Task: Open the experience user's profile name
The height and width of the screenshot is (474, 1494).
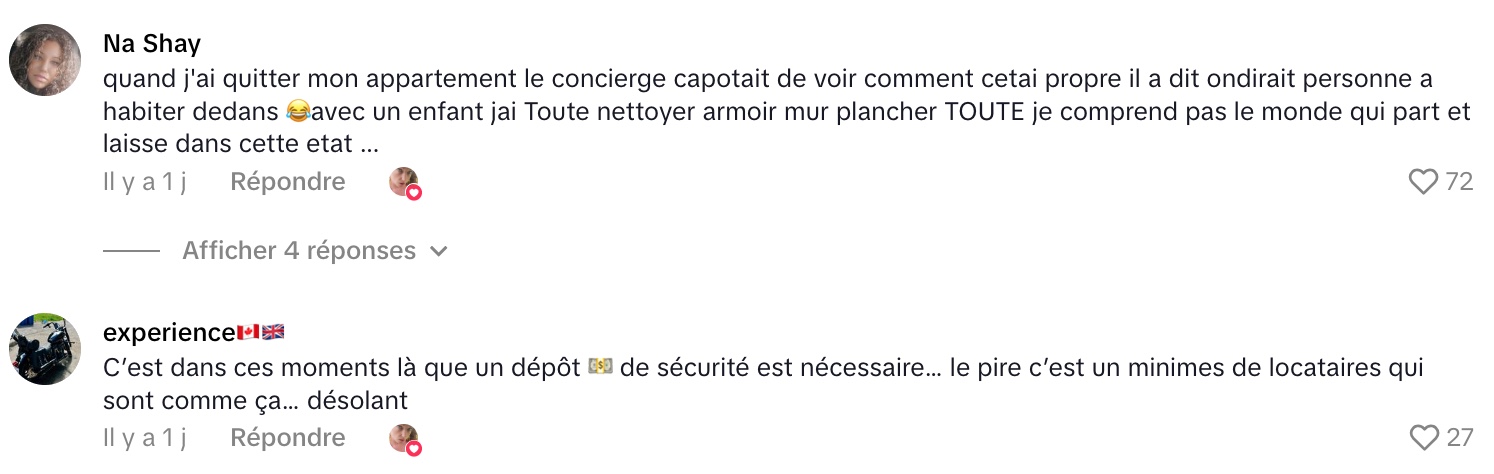Action: (x=169, y=333)
